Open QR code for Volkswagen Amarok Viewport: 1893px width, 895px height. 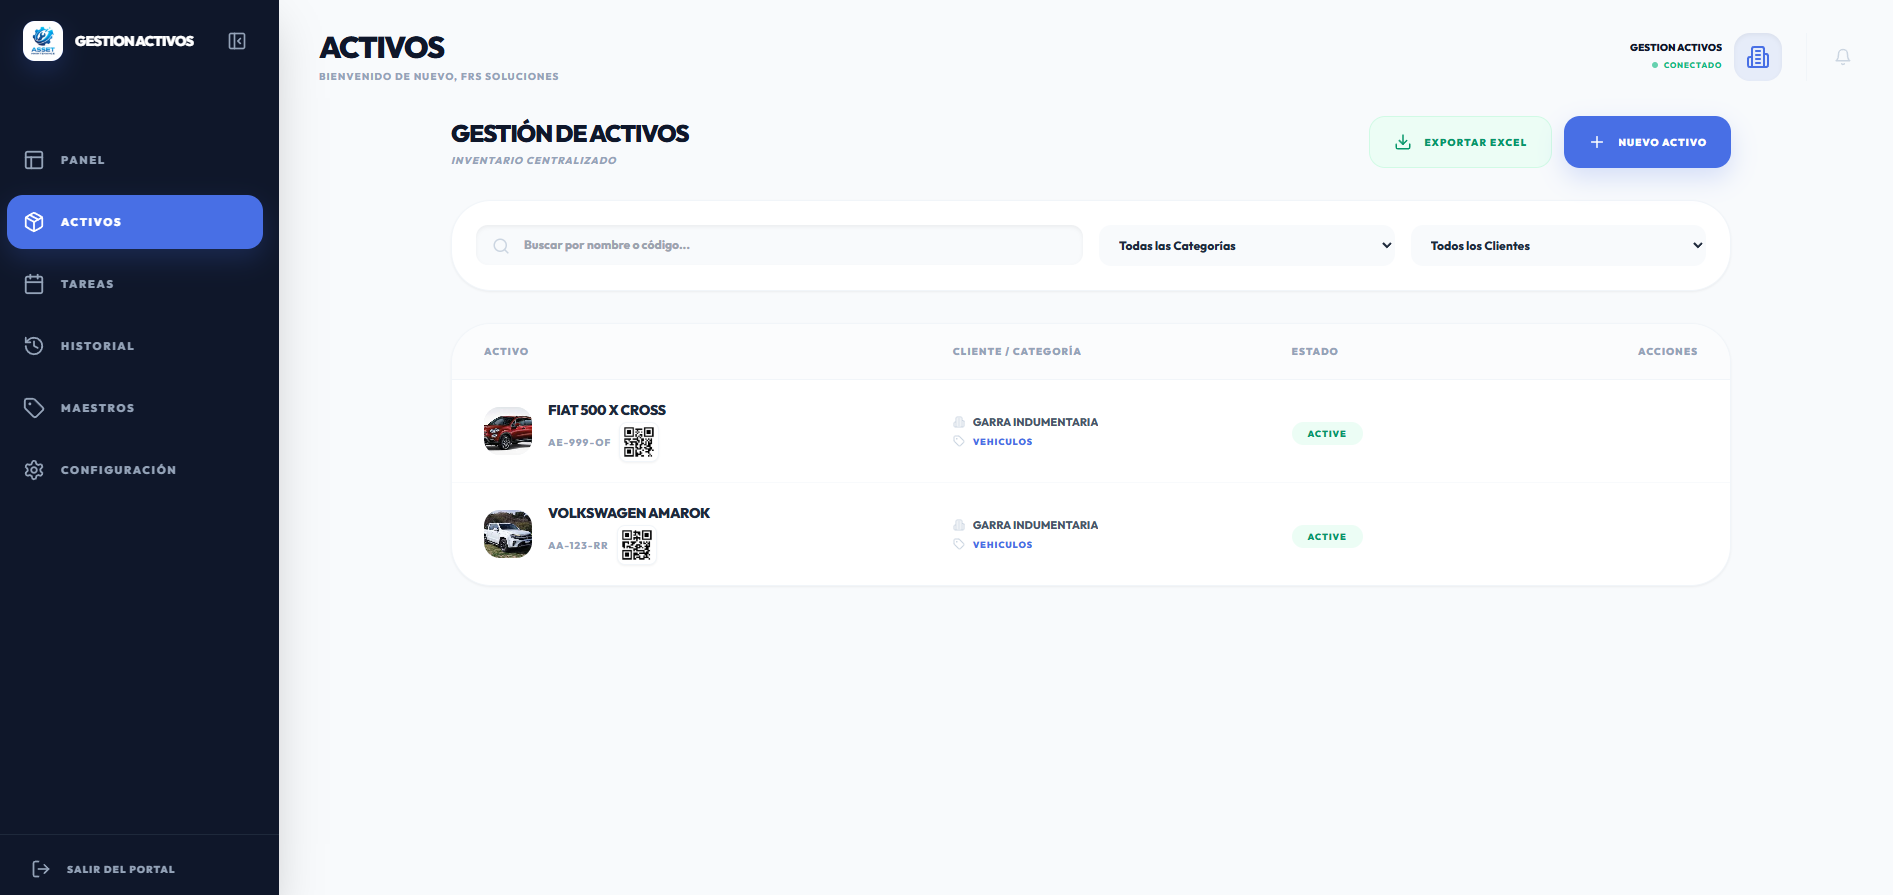636,545
